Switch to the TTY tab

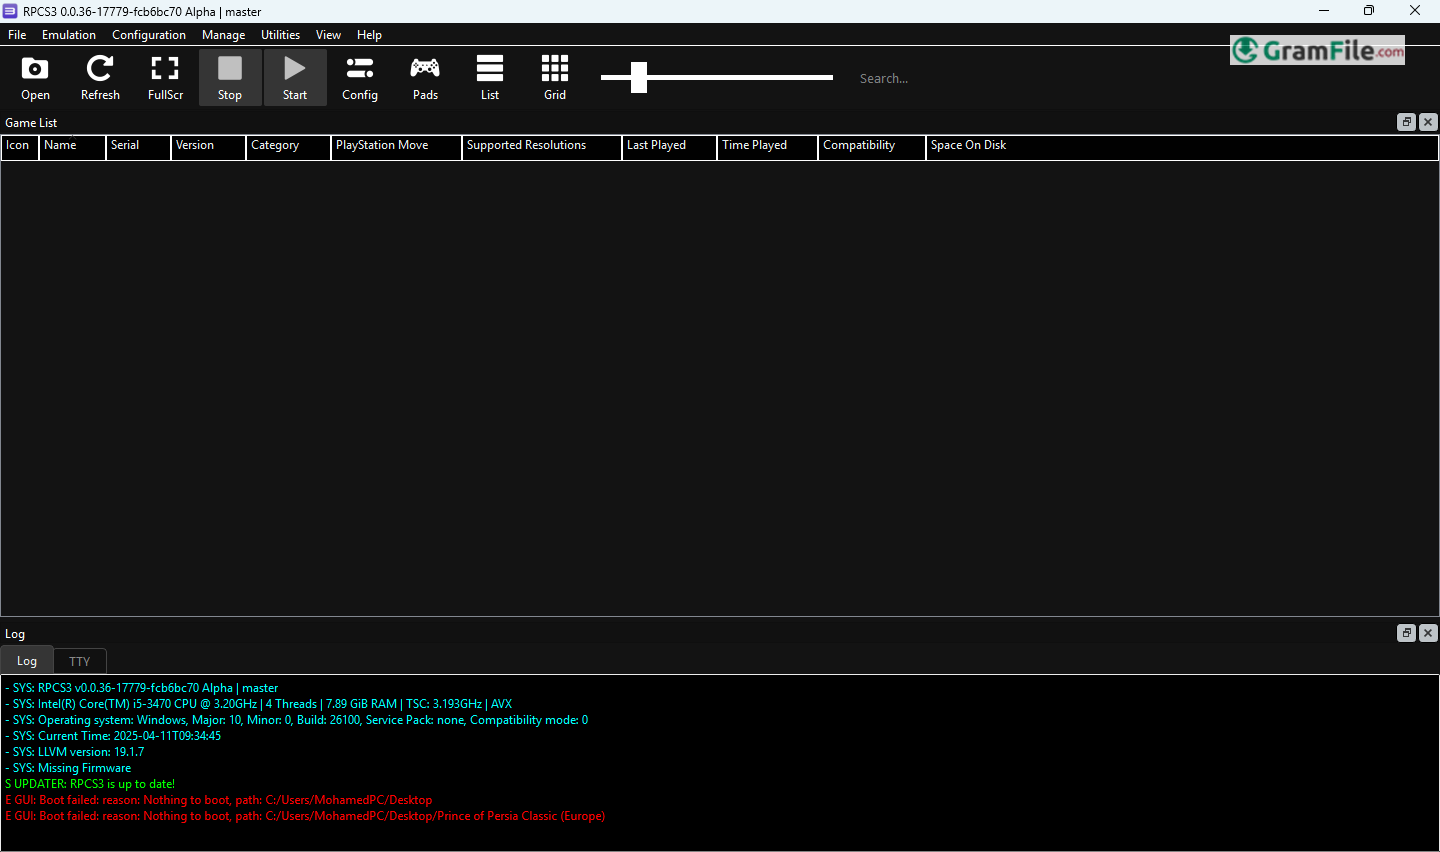pos(80,662)
